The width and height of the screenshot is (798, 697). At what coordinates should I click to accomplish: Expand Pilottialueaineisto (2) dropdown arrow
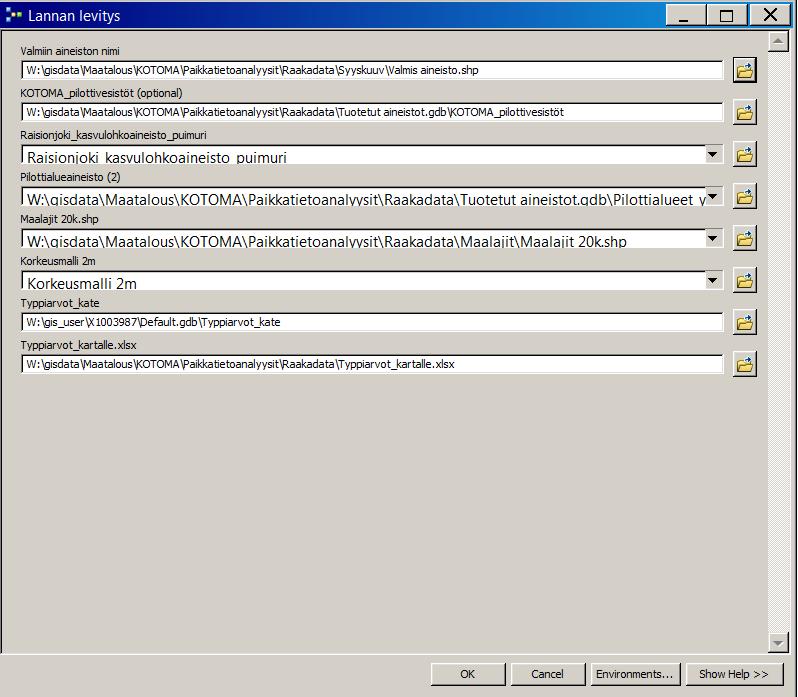point(713,196)
